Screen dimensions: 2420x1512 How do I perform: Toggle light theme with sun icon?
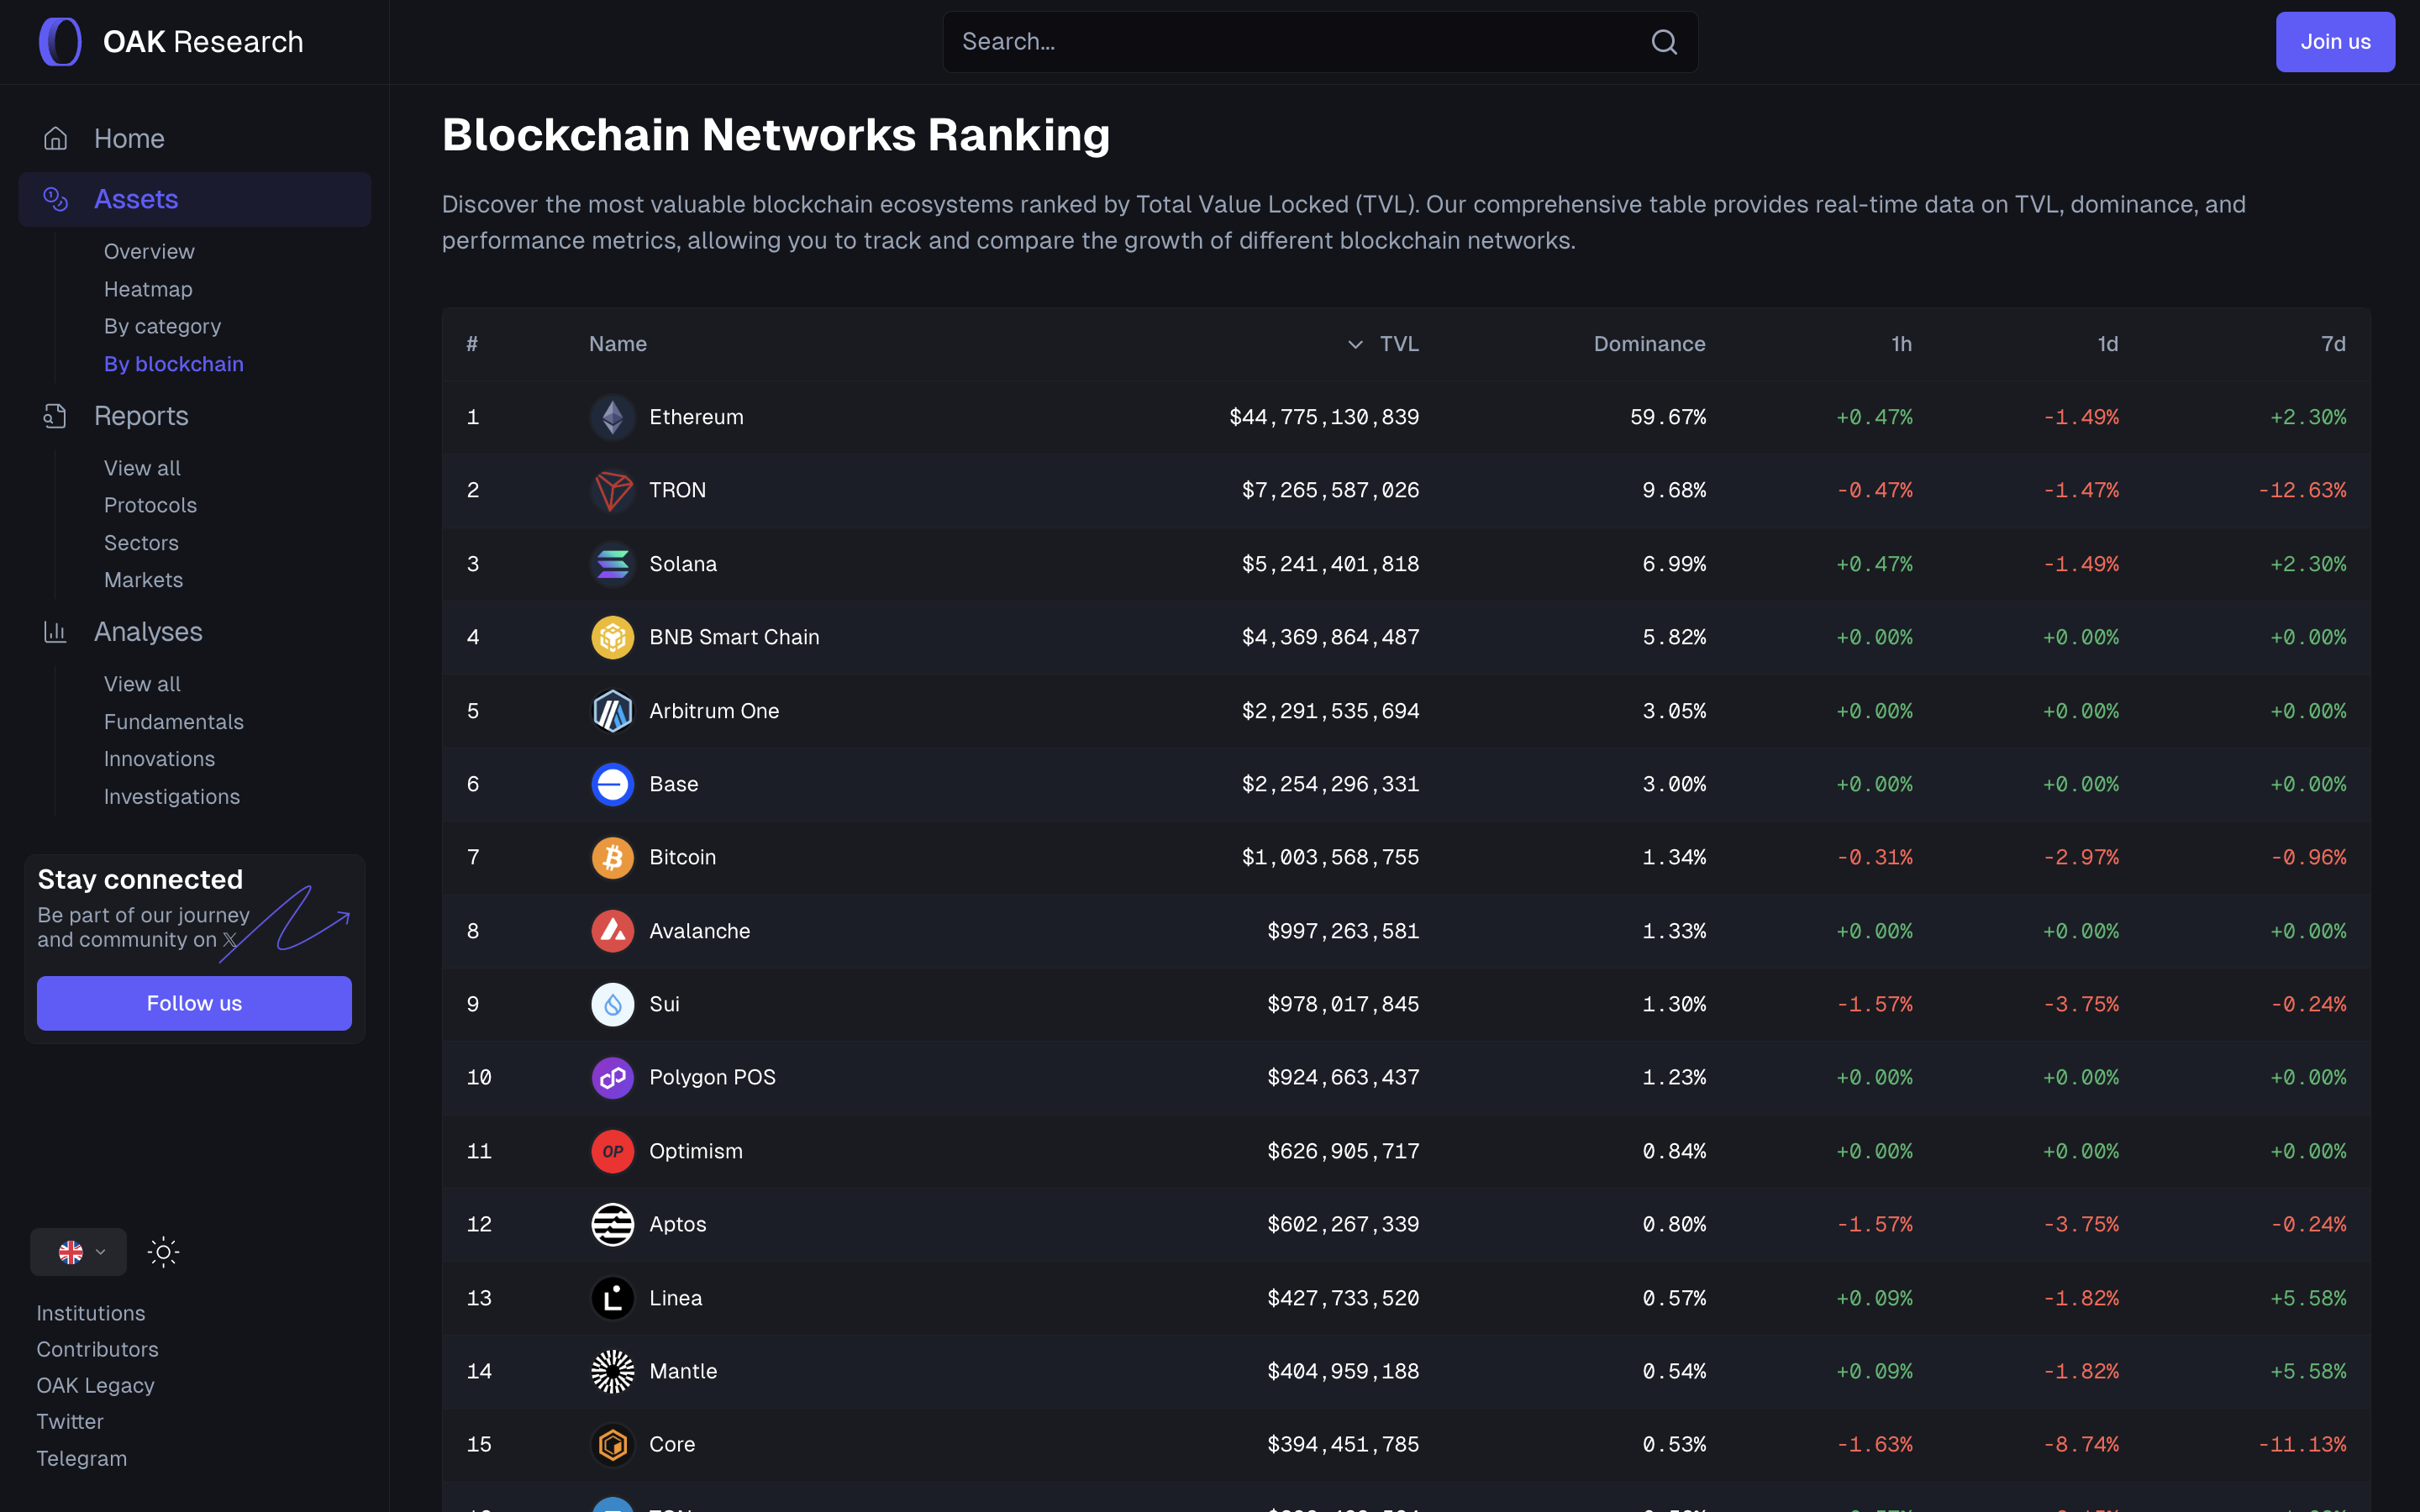coord(163,1252)
